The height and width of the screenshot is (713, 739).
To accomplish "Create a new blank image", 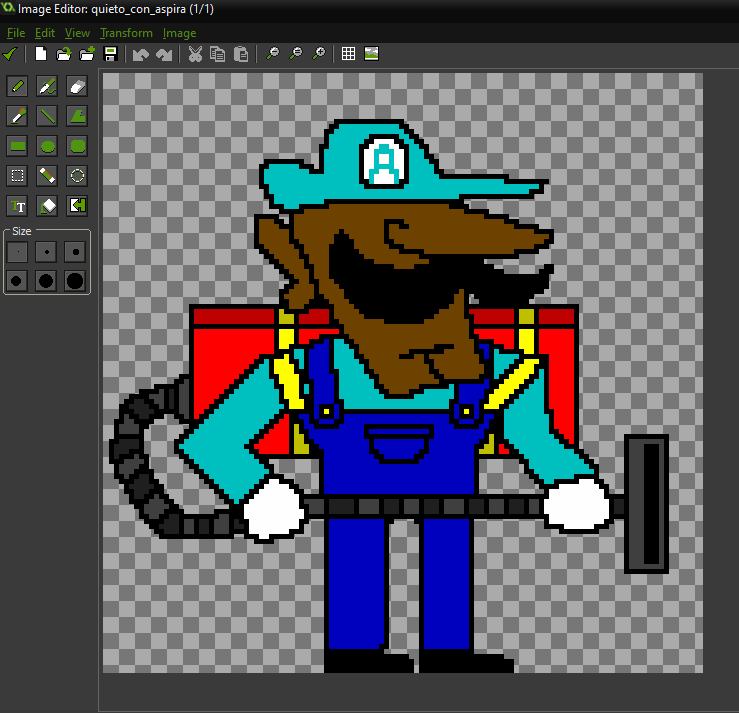I will tap(41, 54).
